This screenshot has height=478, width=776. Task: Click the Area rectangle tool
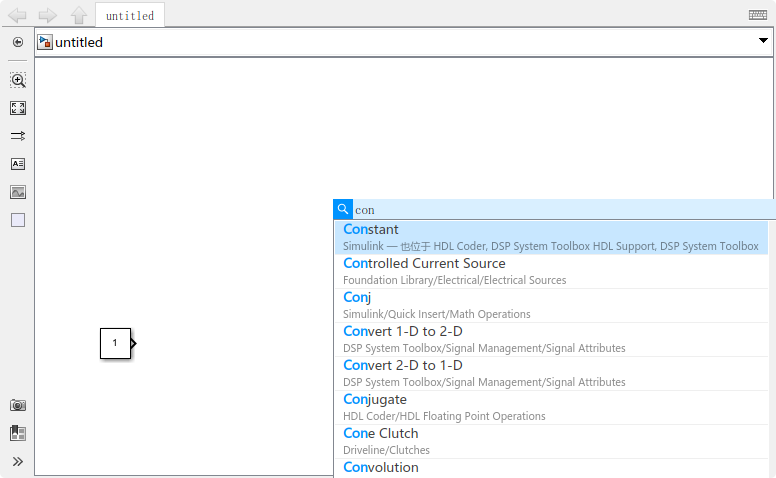(x=18, y=220)
